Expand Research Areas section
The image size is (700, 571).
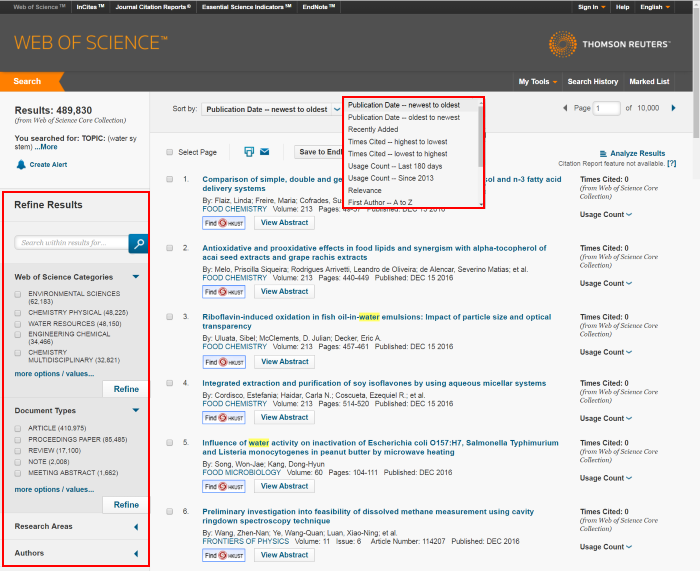tap(136, 527)
